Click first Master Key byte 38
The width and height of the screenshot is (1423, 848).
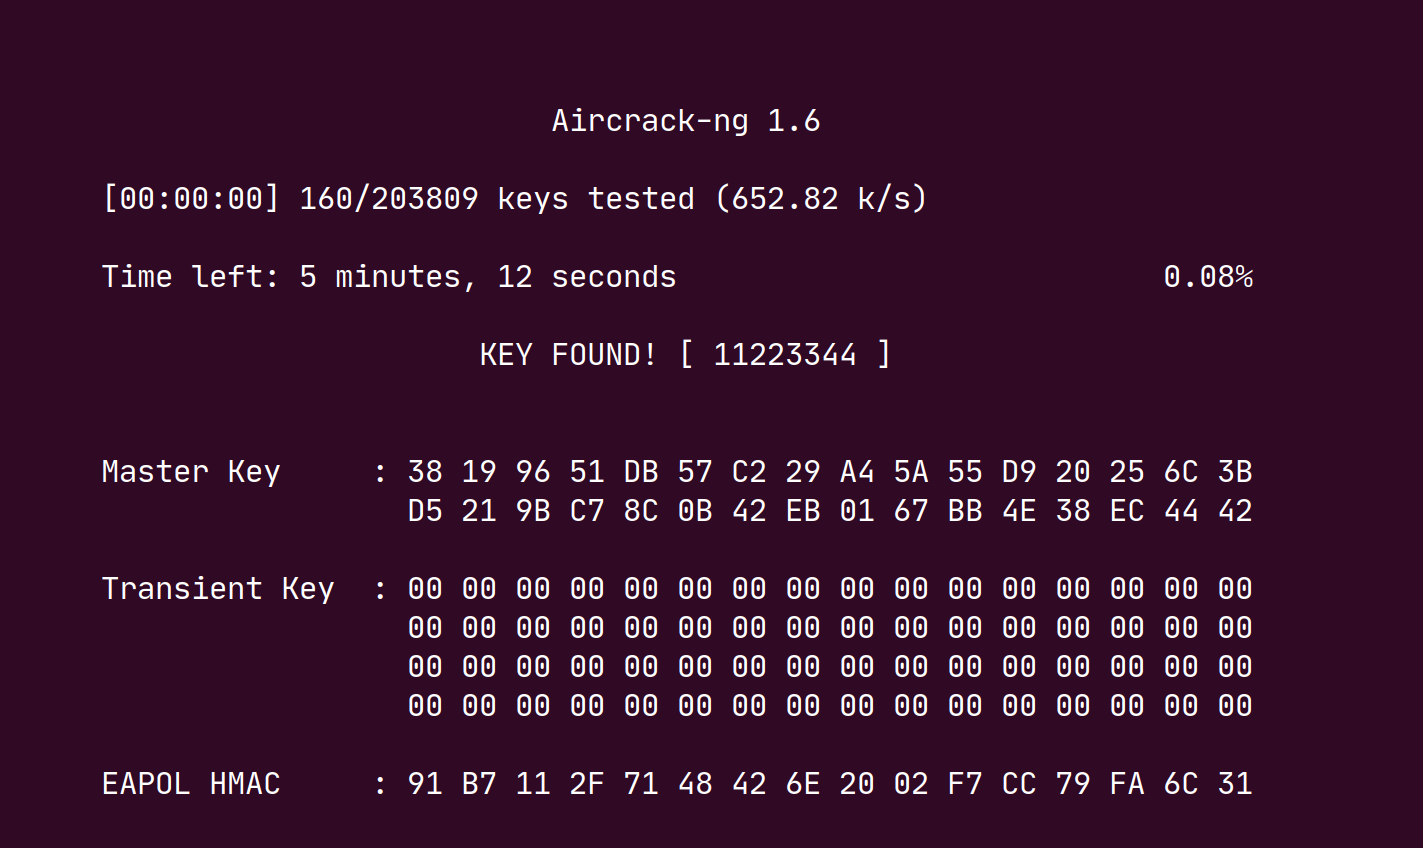coord(425,472)
